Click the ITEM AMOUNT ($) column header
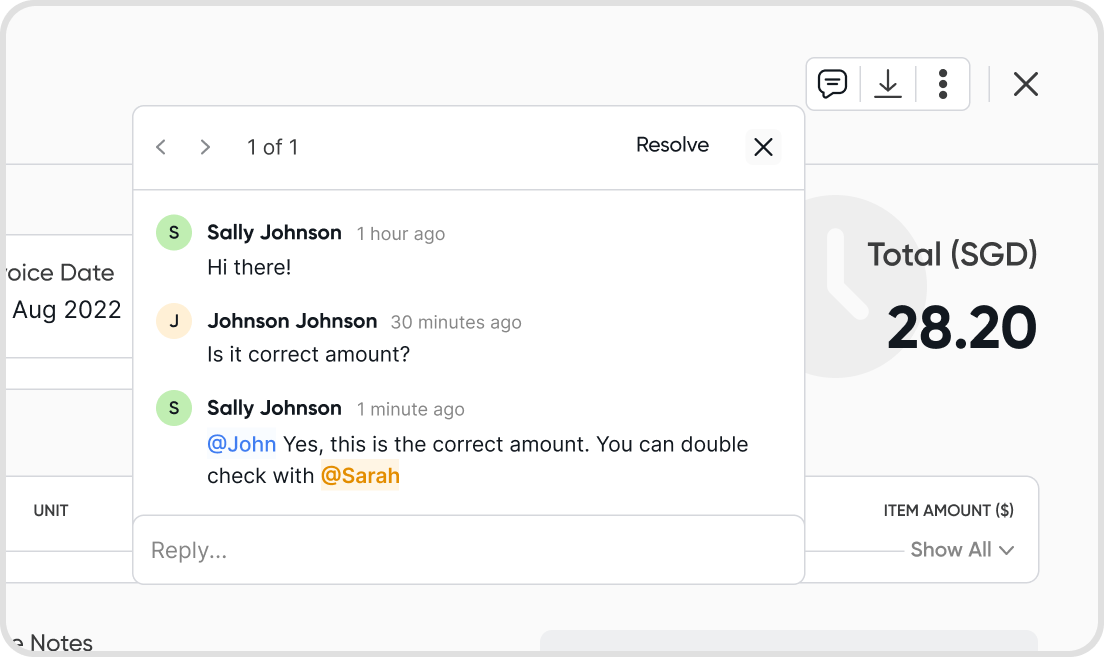The width and height of the screenshot is (1104, 657). tap(948, 510)
